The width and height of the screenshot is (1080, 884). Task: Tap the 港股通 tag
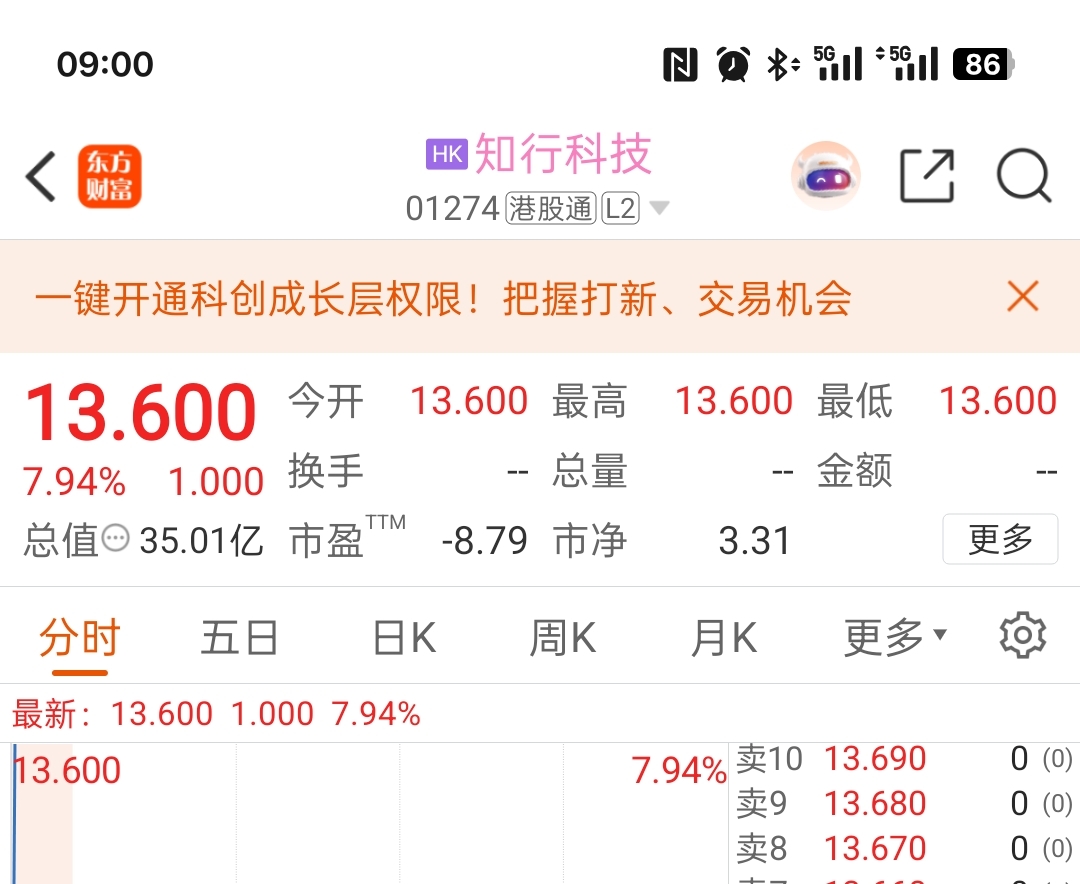(x=550, y=208)
